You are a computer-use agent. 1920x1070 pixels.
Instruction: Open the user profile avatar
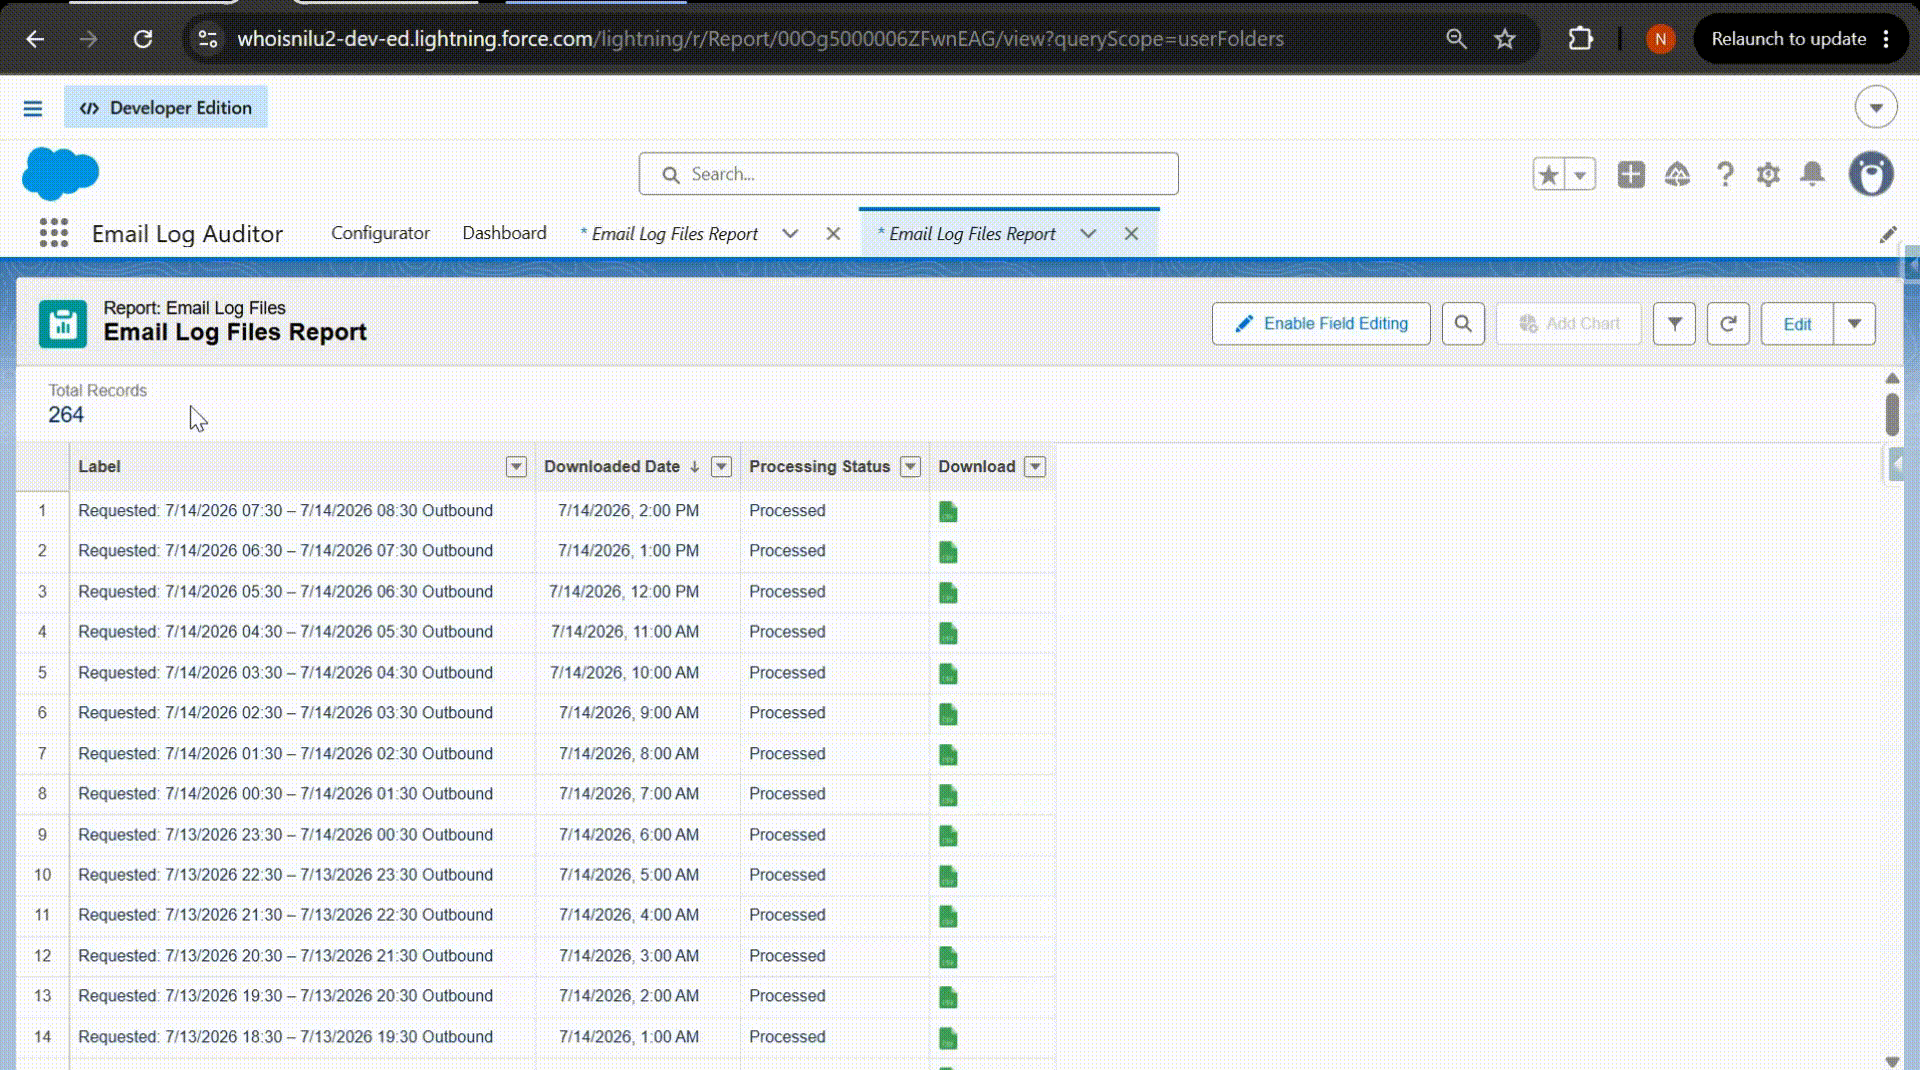pyautogui.click(x=1871, y=174)
